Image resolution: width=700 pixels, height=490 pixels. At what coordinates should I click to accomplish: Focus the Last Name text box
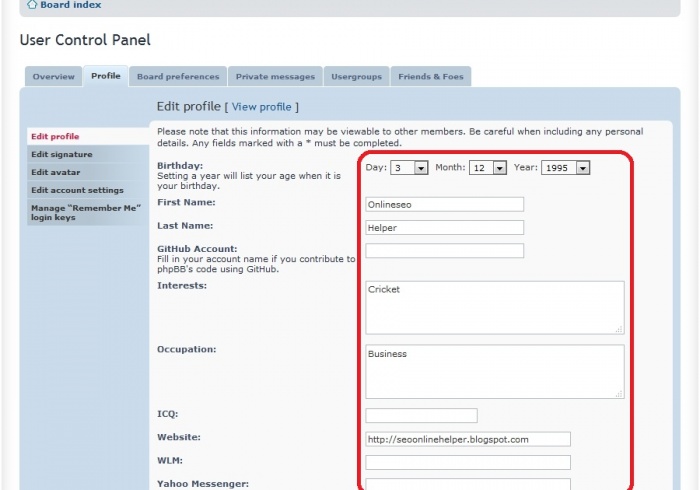(444, 227)
